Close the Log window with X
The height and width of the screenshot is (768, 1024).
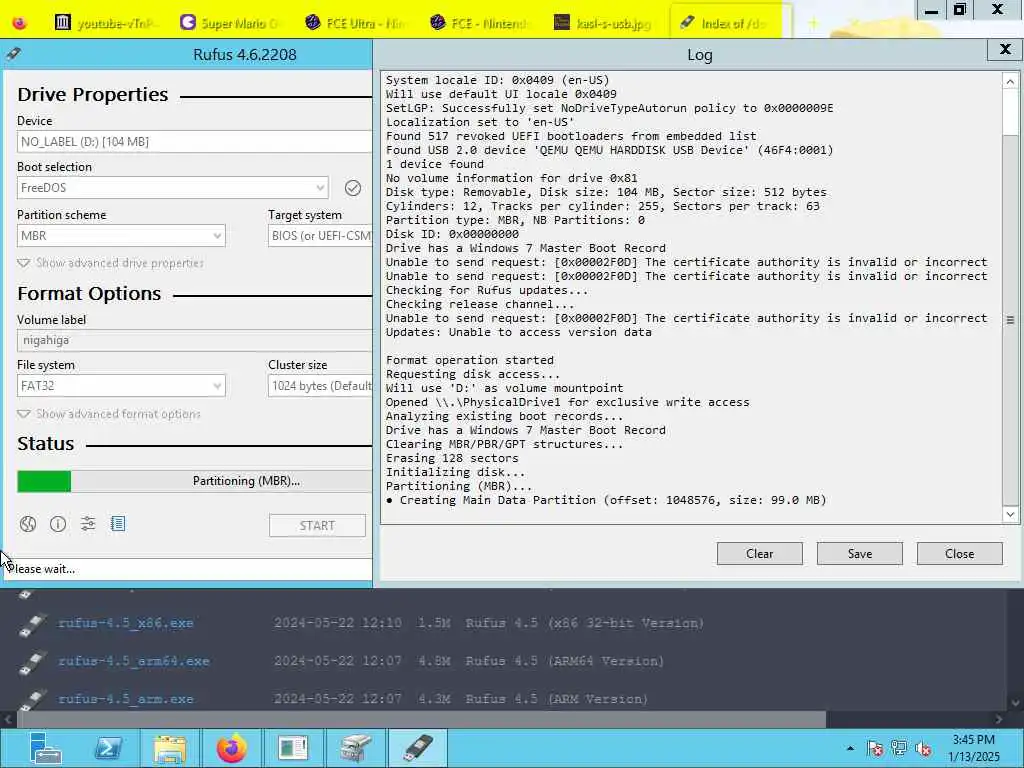[x=1005, y=50]
